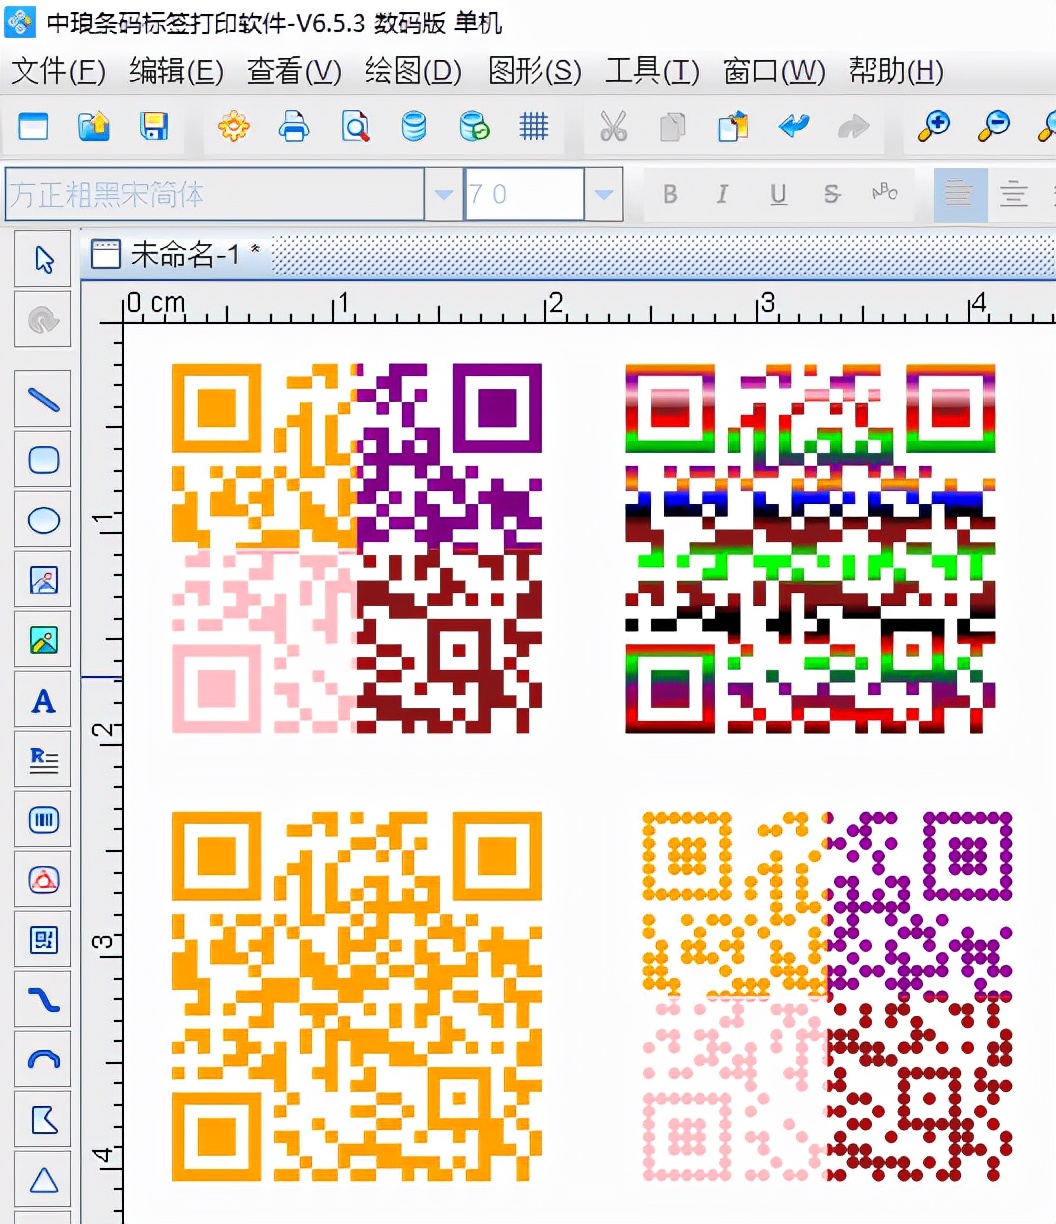Click the Save floppy disk icon
This screenshot has height=1224, width=1056.
[x=154, y=126]
